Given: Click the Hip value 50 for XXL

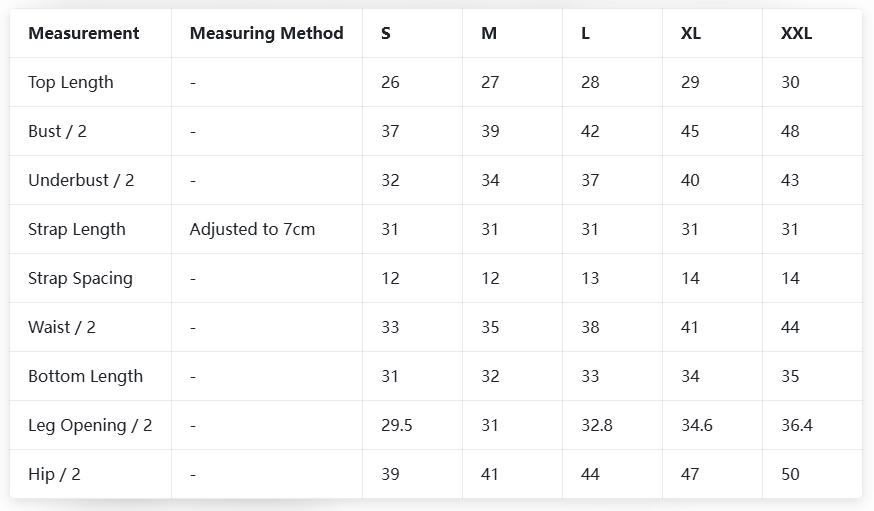Looking at the screenshot, I should [x=790, y=474].
